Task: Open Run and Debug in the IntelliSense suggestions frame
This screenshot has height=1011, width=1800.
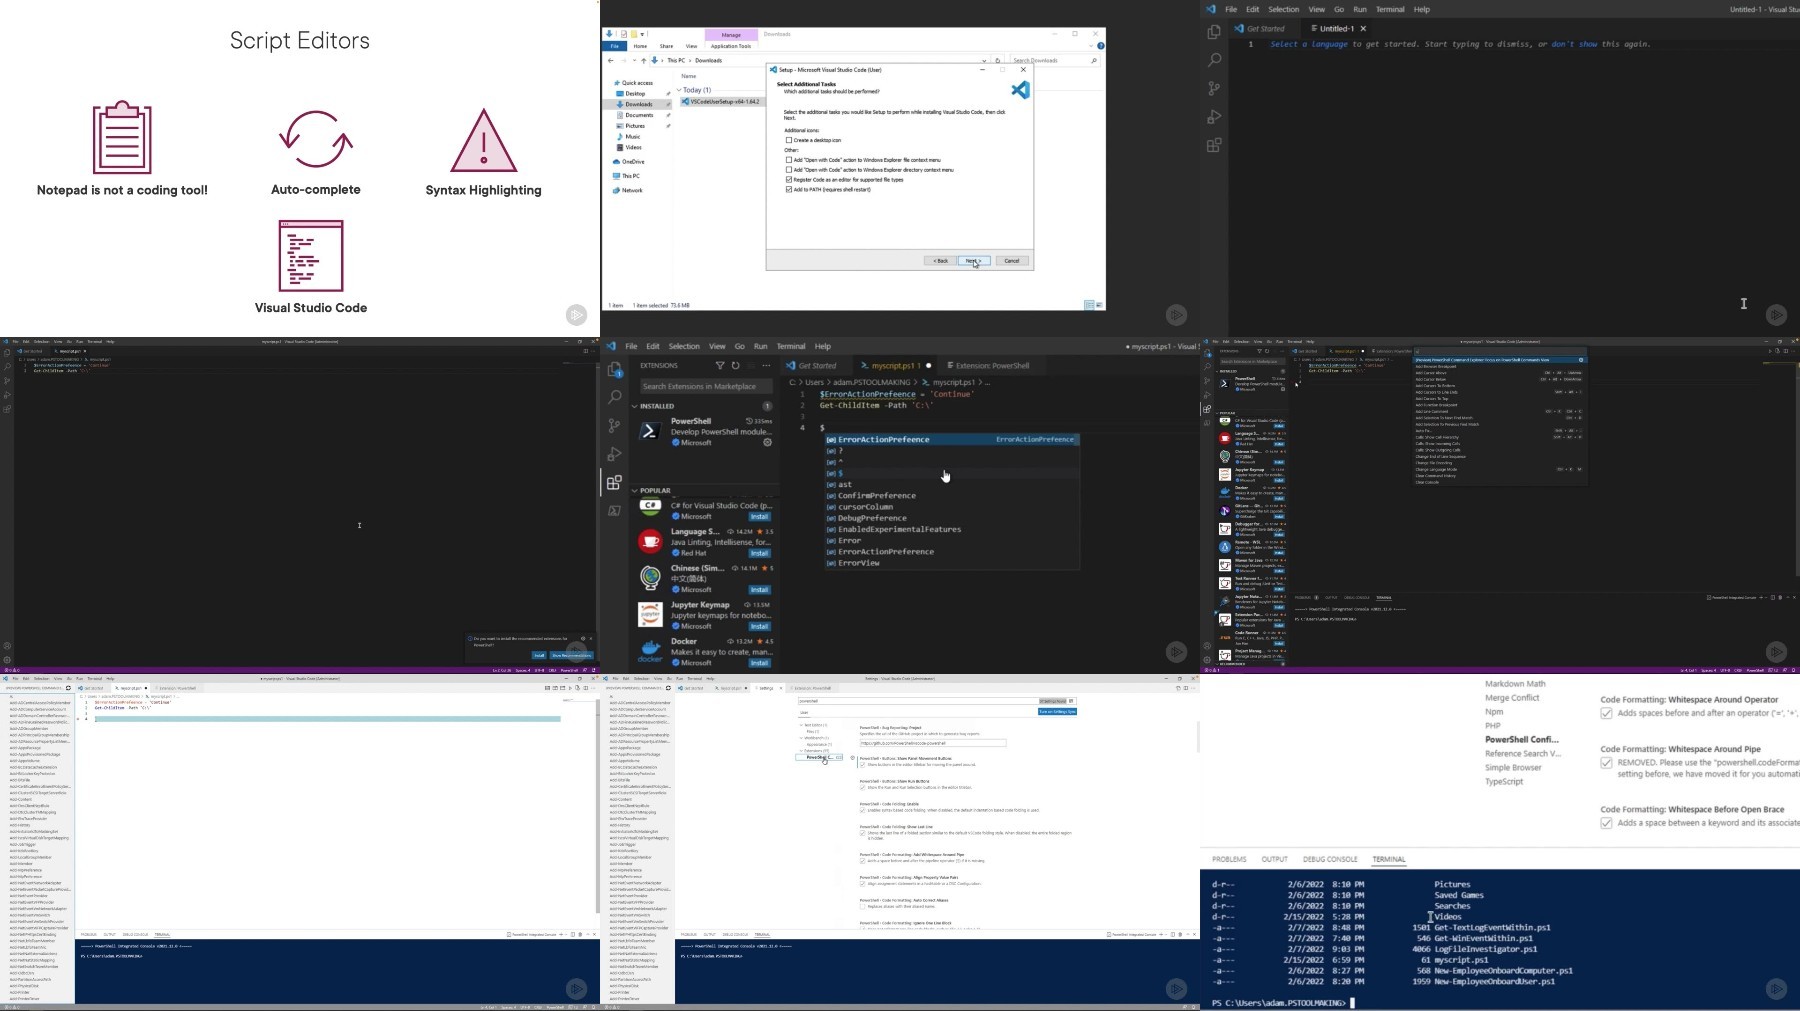Action: [615, 454]
